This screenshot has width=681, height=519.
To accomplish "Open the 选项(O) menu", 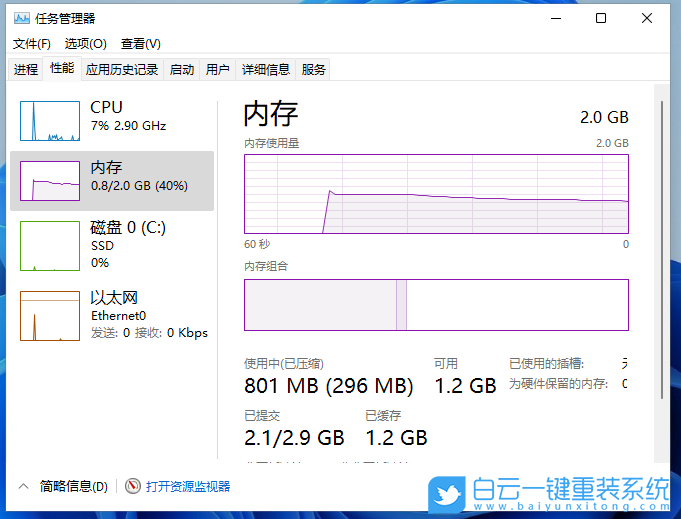I will [x=85, y=44].
